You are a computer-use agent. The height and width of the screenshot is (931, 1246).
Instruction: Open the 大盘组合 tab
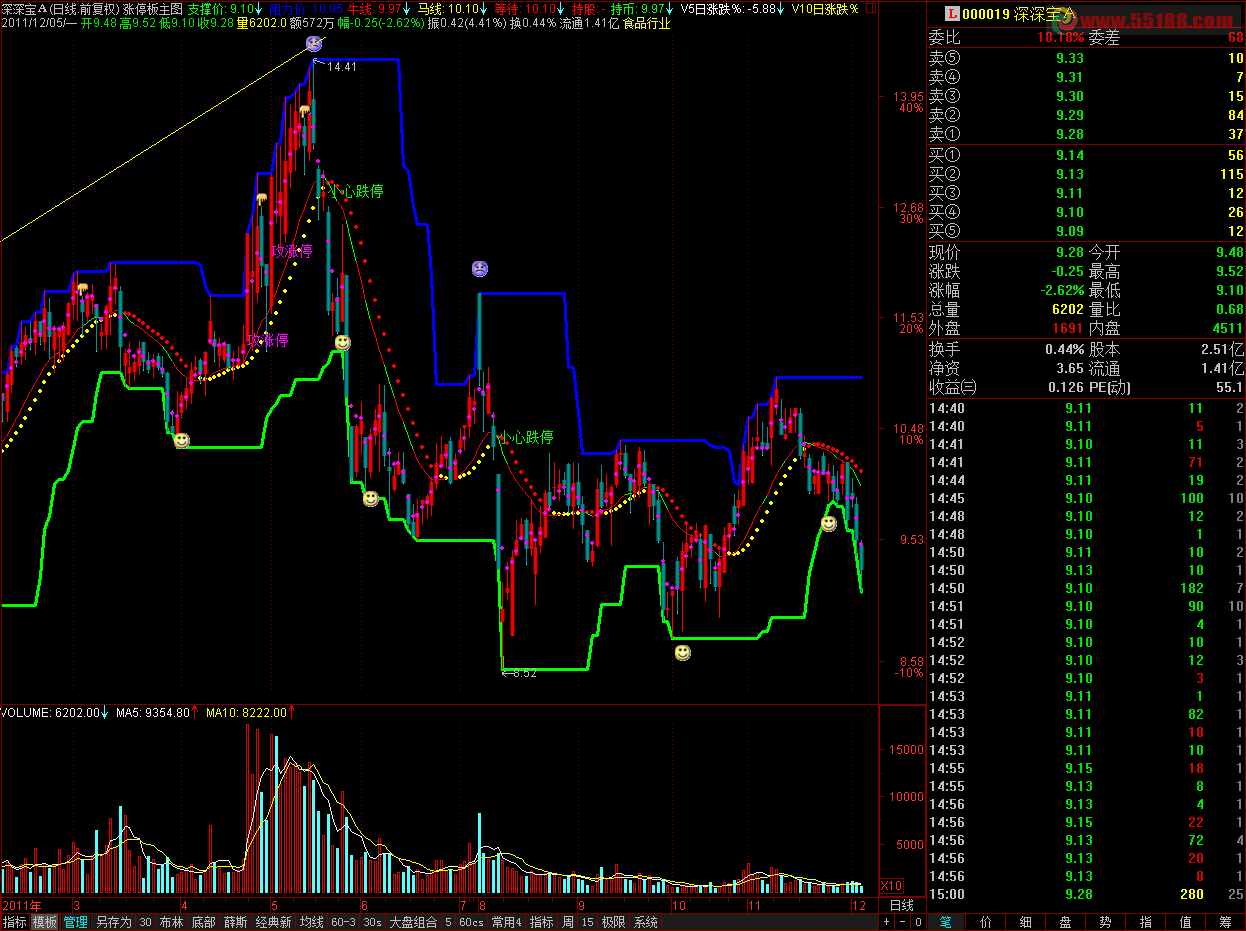(x=413, y=922)
